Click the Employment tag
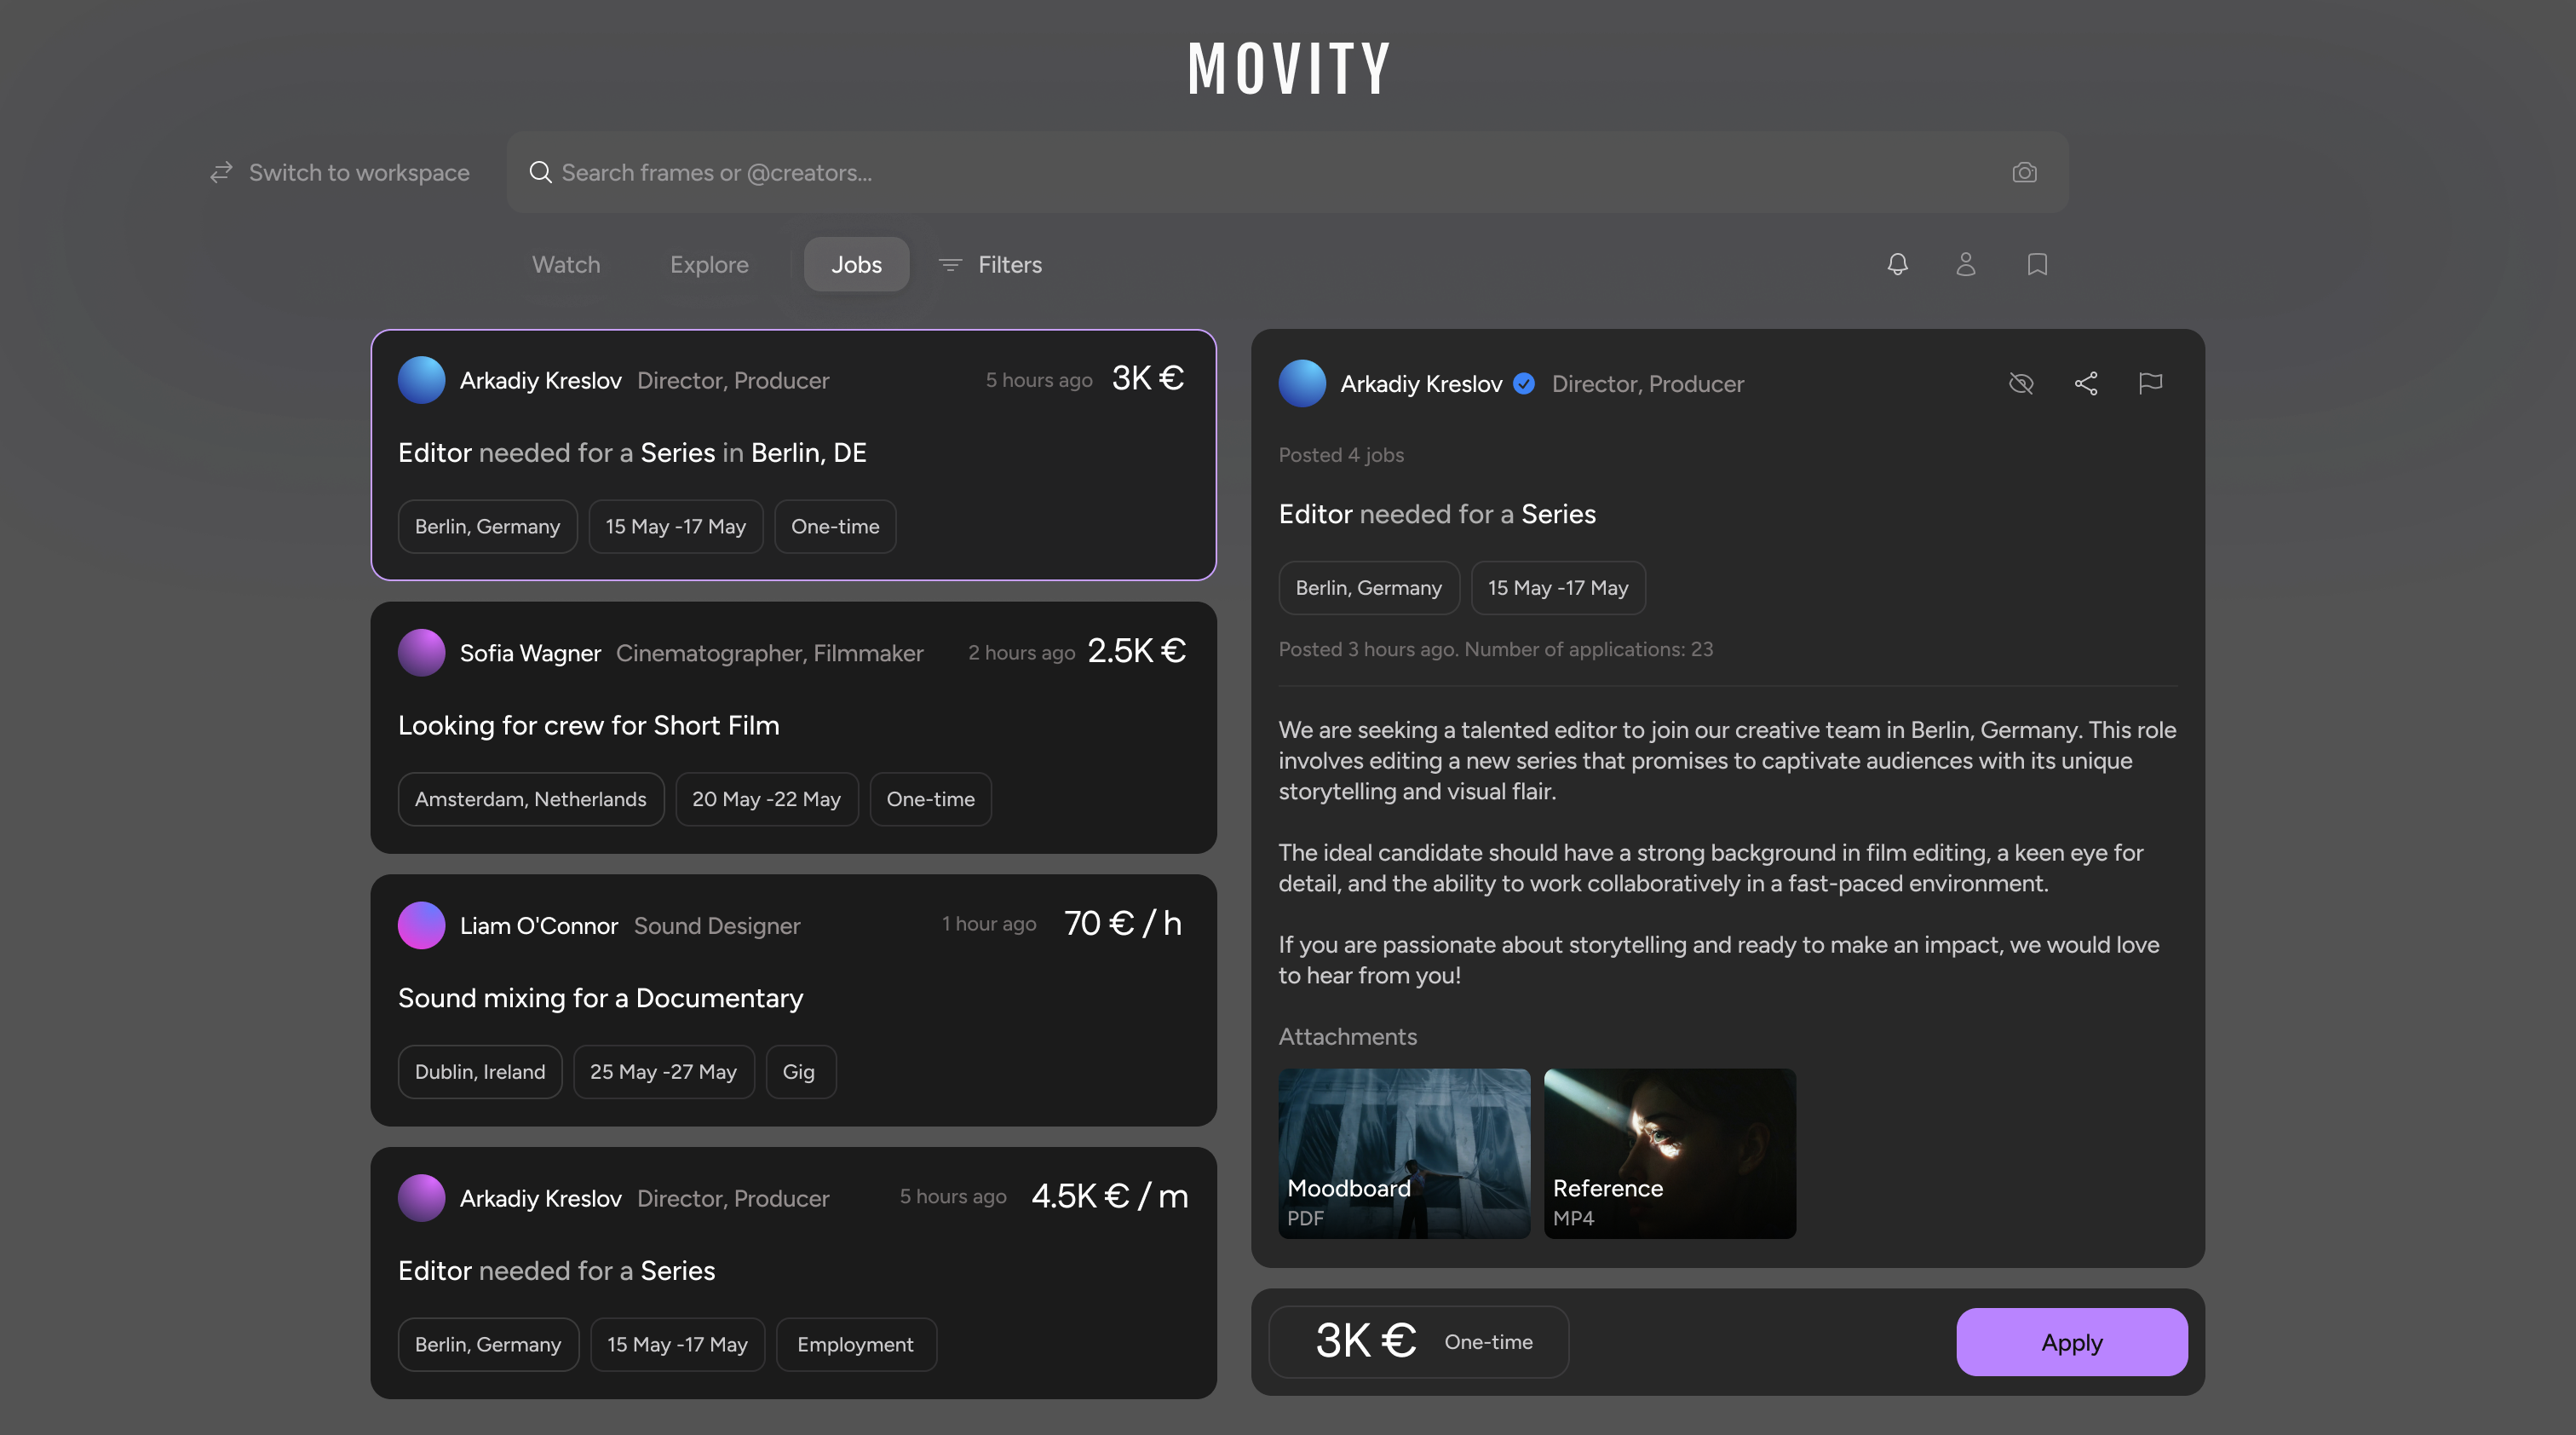2576x1435 pixels. pos(856,1344)
